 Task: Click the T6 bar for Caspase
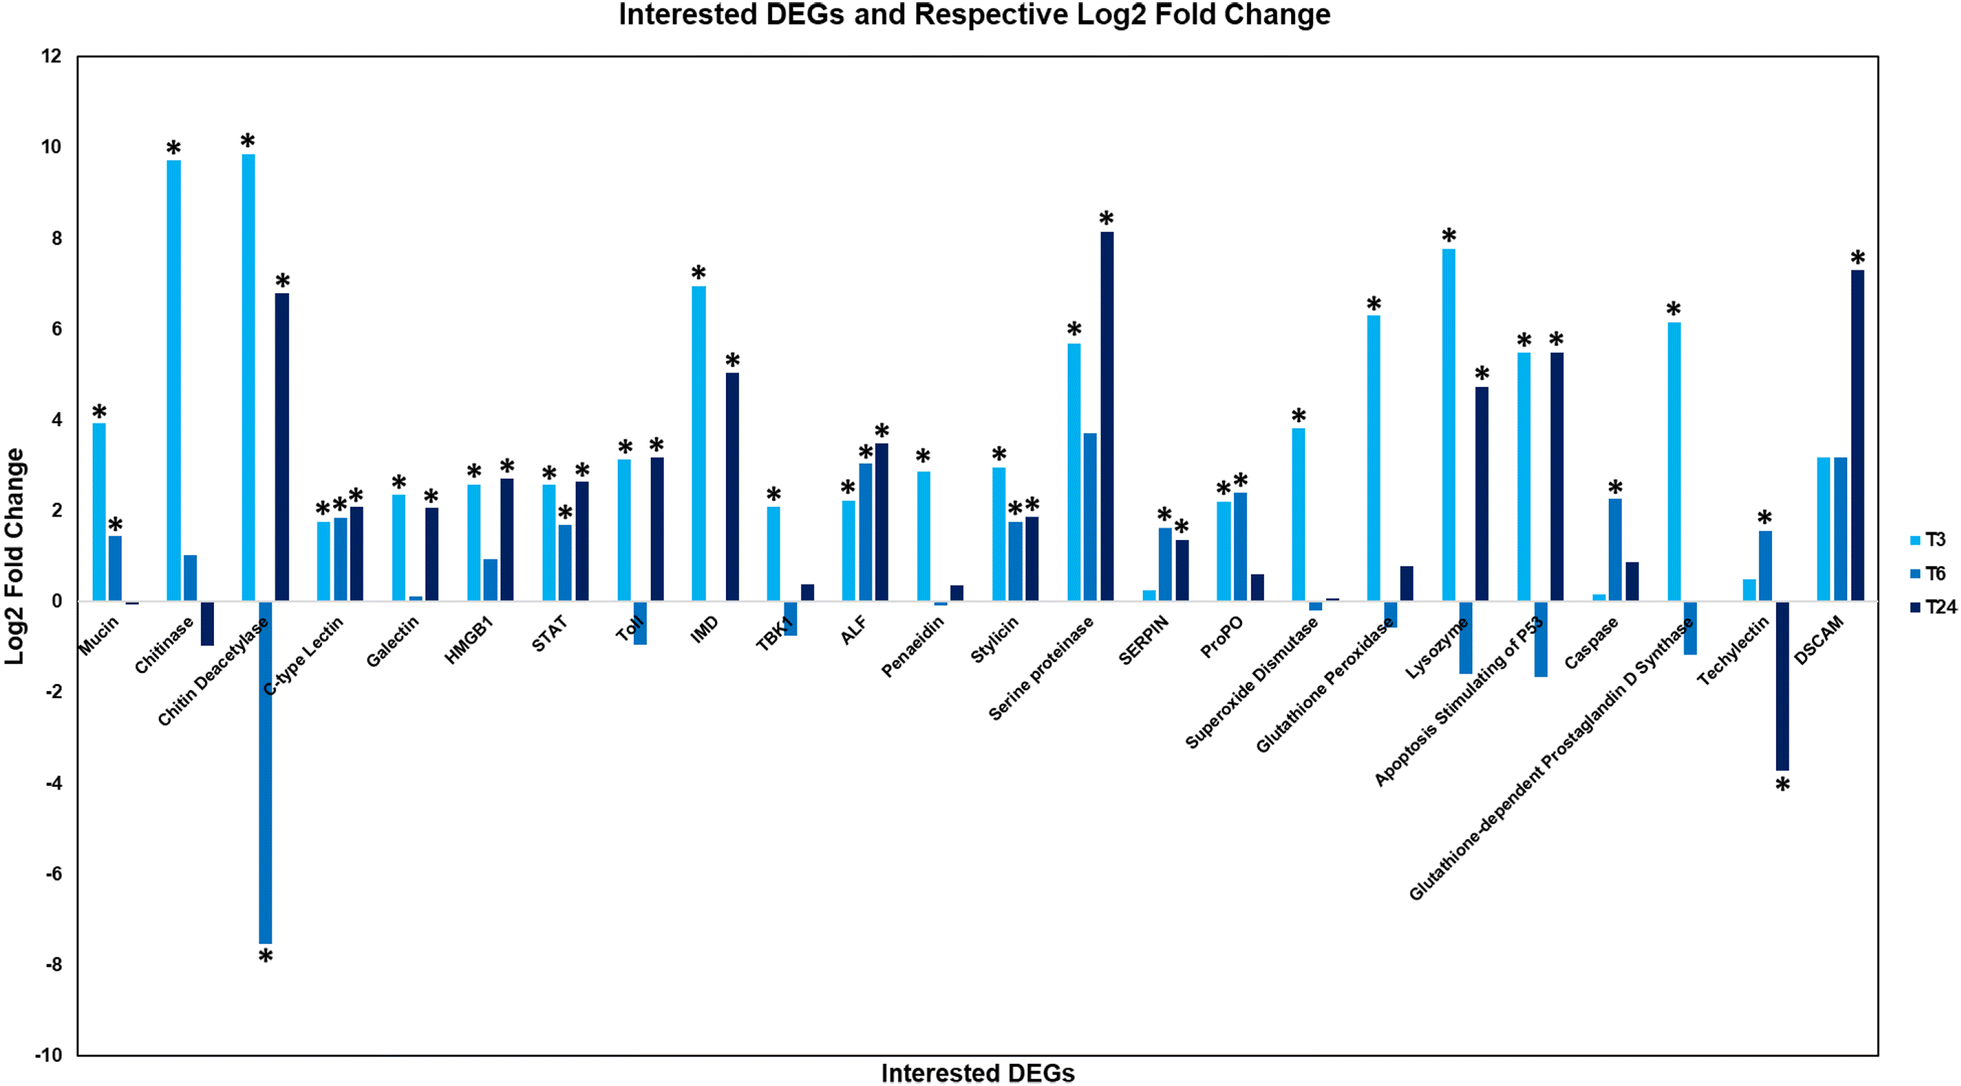[x=1615, y=550]
